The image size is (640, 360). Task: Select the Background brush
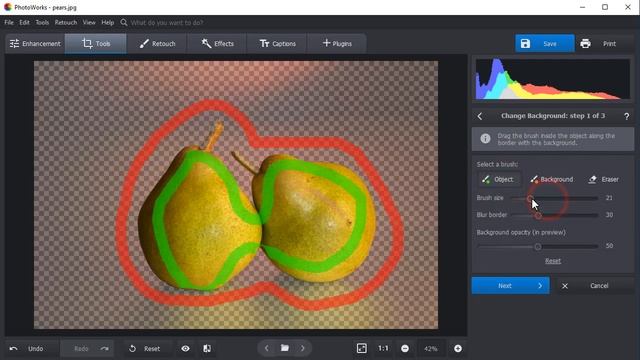(551, 179)
